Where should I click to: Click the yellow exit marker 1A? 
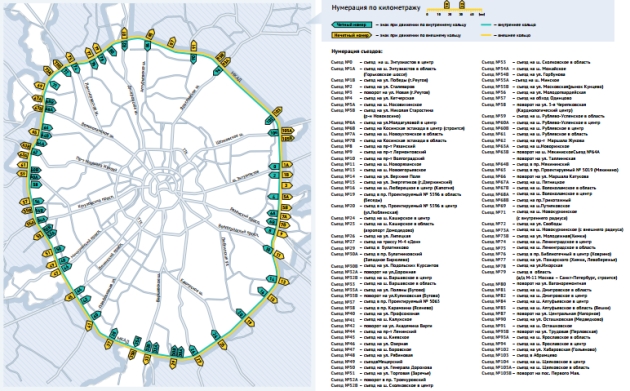pyautogui.click(x=287, y=165)
